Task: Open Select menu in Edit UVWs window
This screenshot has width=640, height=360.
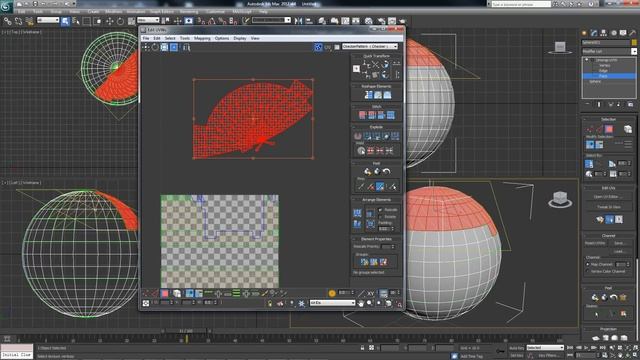Action: 170,38
